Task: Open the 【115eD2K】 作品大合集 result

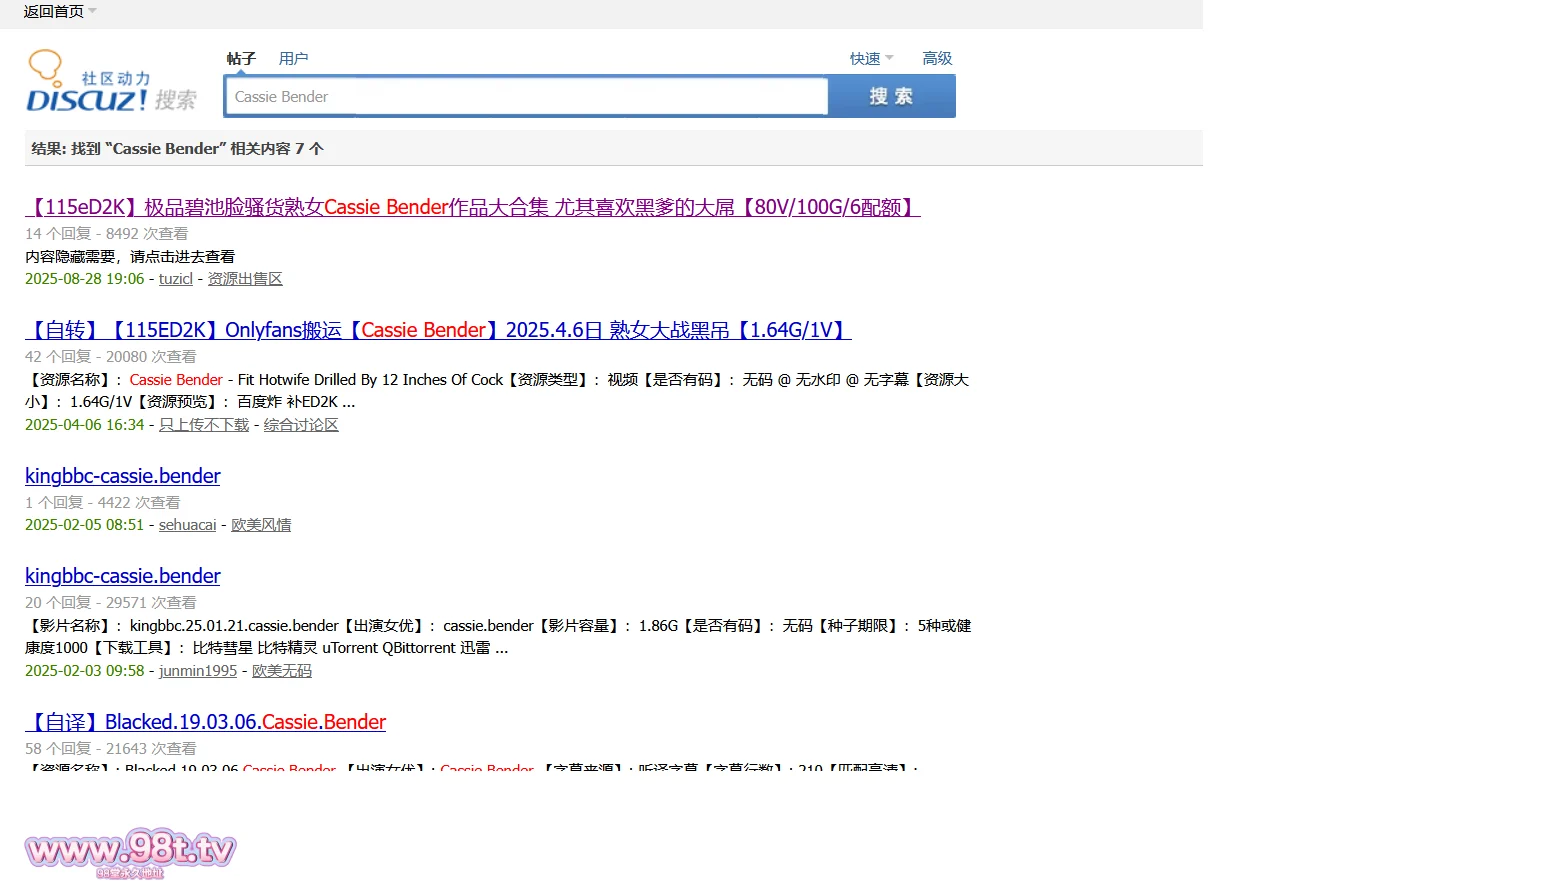Action: point(473,207)
